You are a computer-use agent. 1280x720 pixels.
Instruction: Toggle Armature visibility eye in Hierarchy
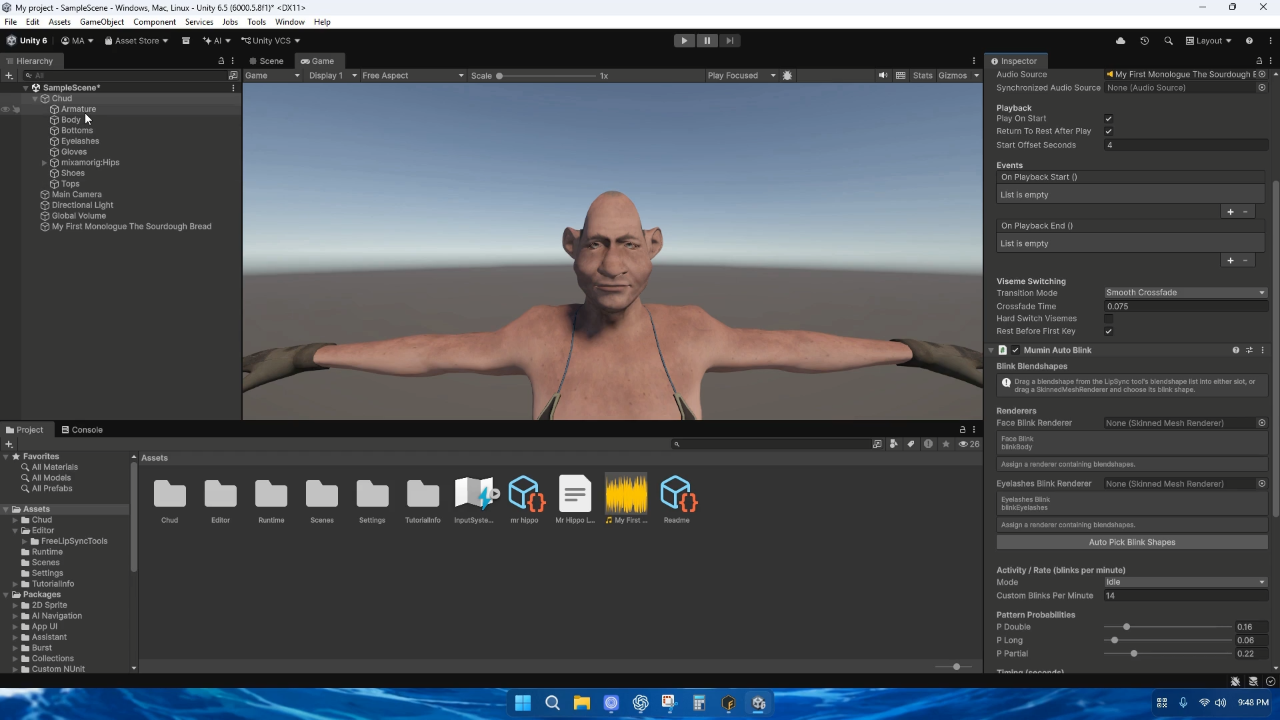(5, 109)
